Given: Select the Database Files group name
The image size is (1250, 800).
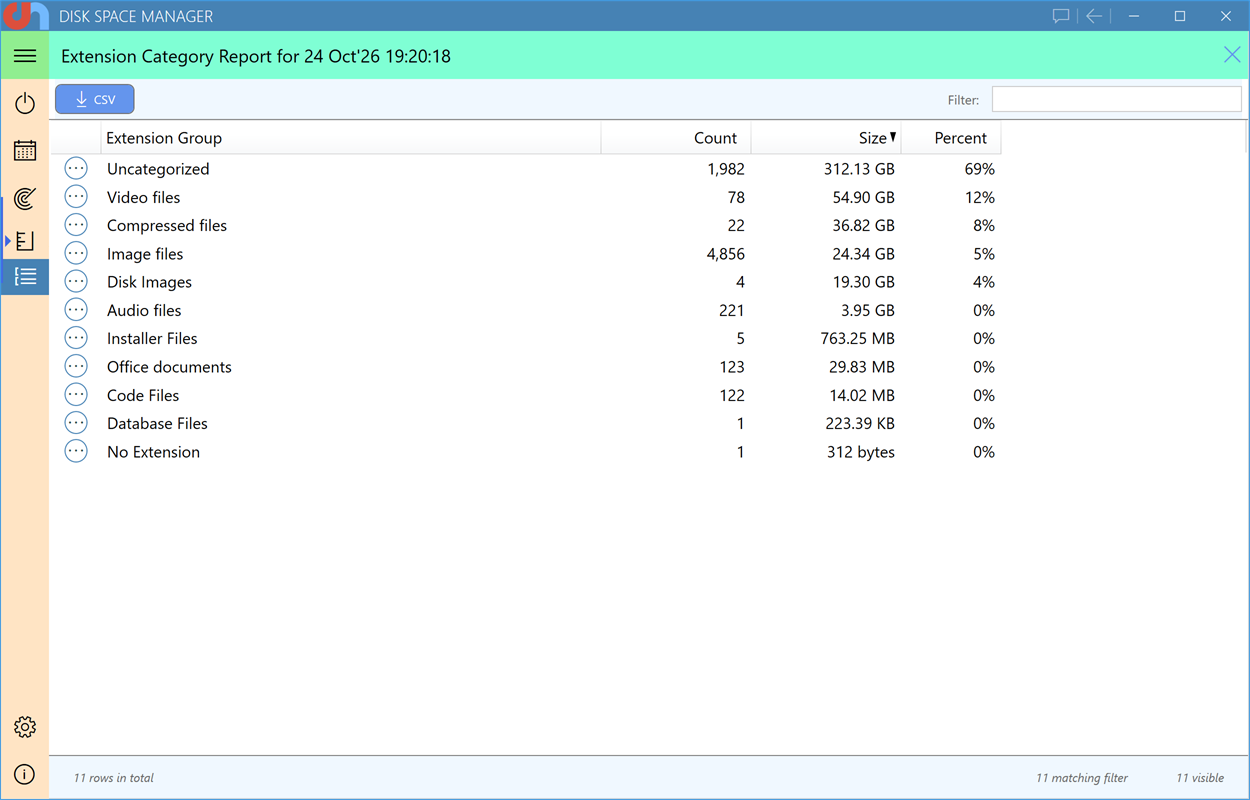Looking at the screenshot, I should 157,423.
